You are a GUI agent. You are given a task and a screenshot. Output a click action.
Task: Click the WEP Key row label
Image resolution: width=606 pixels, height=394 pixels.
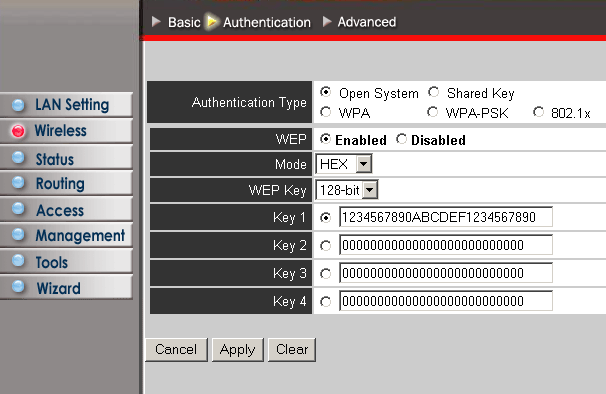tap(277, 190)
